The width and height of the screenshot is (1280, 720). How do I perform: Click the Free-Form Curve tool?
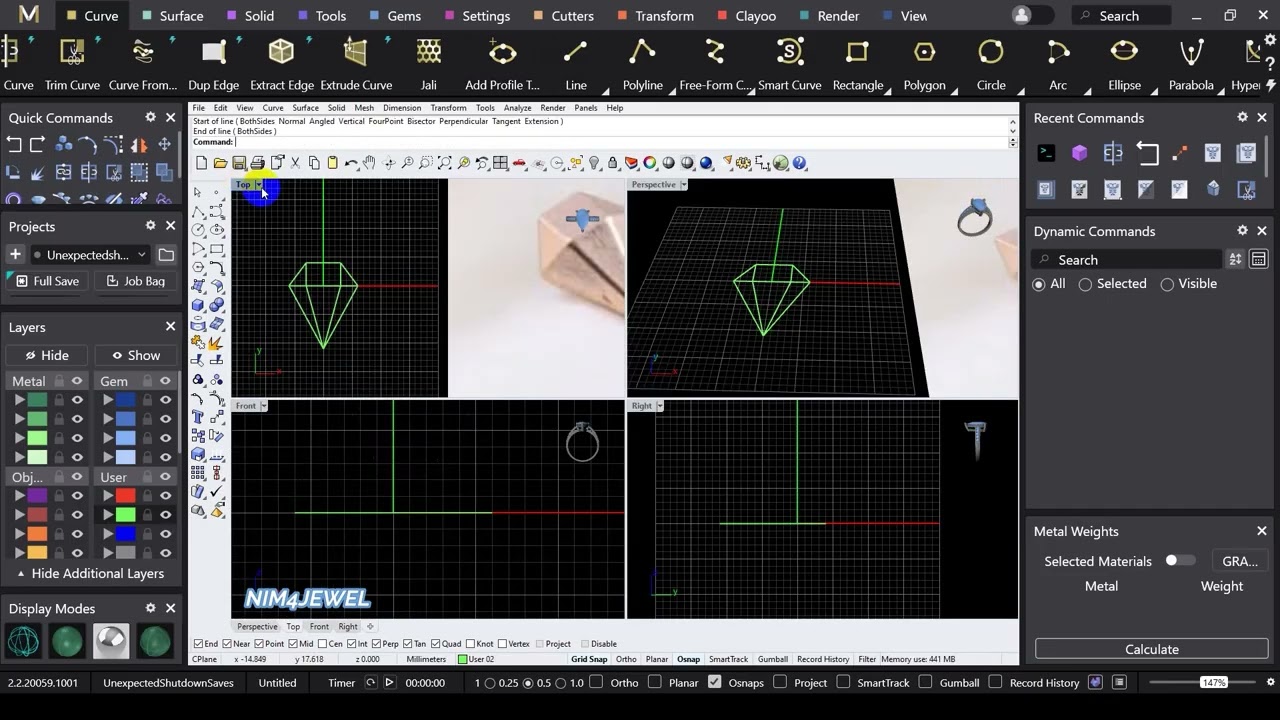[x=715, y=64]
